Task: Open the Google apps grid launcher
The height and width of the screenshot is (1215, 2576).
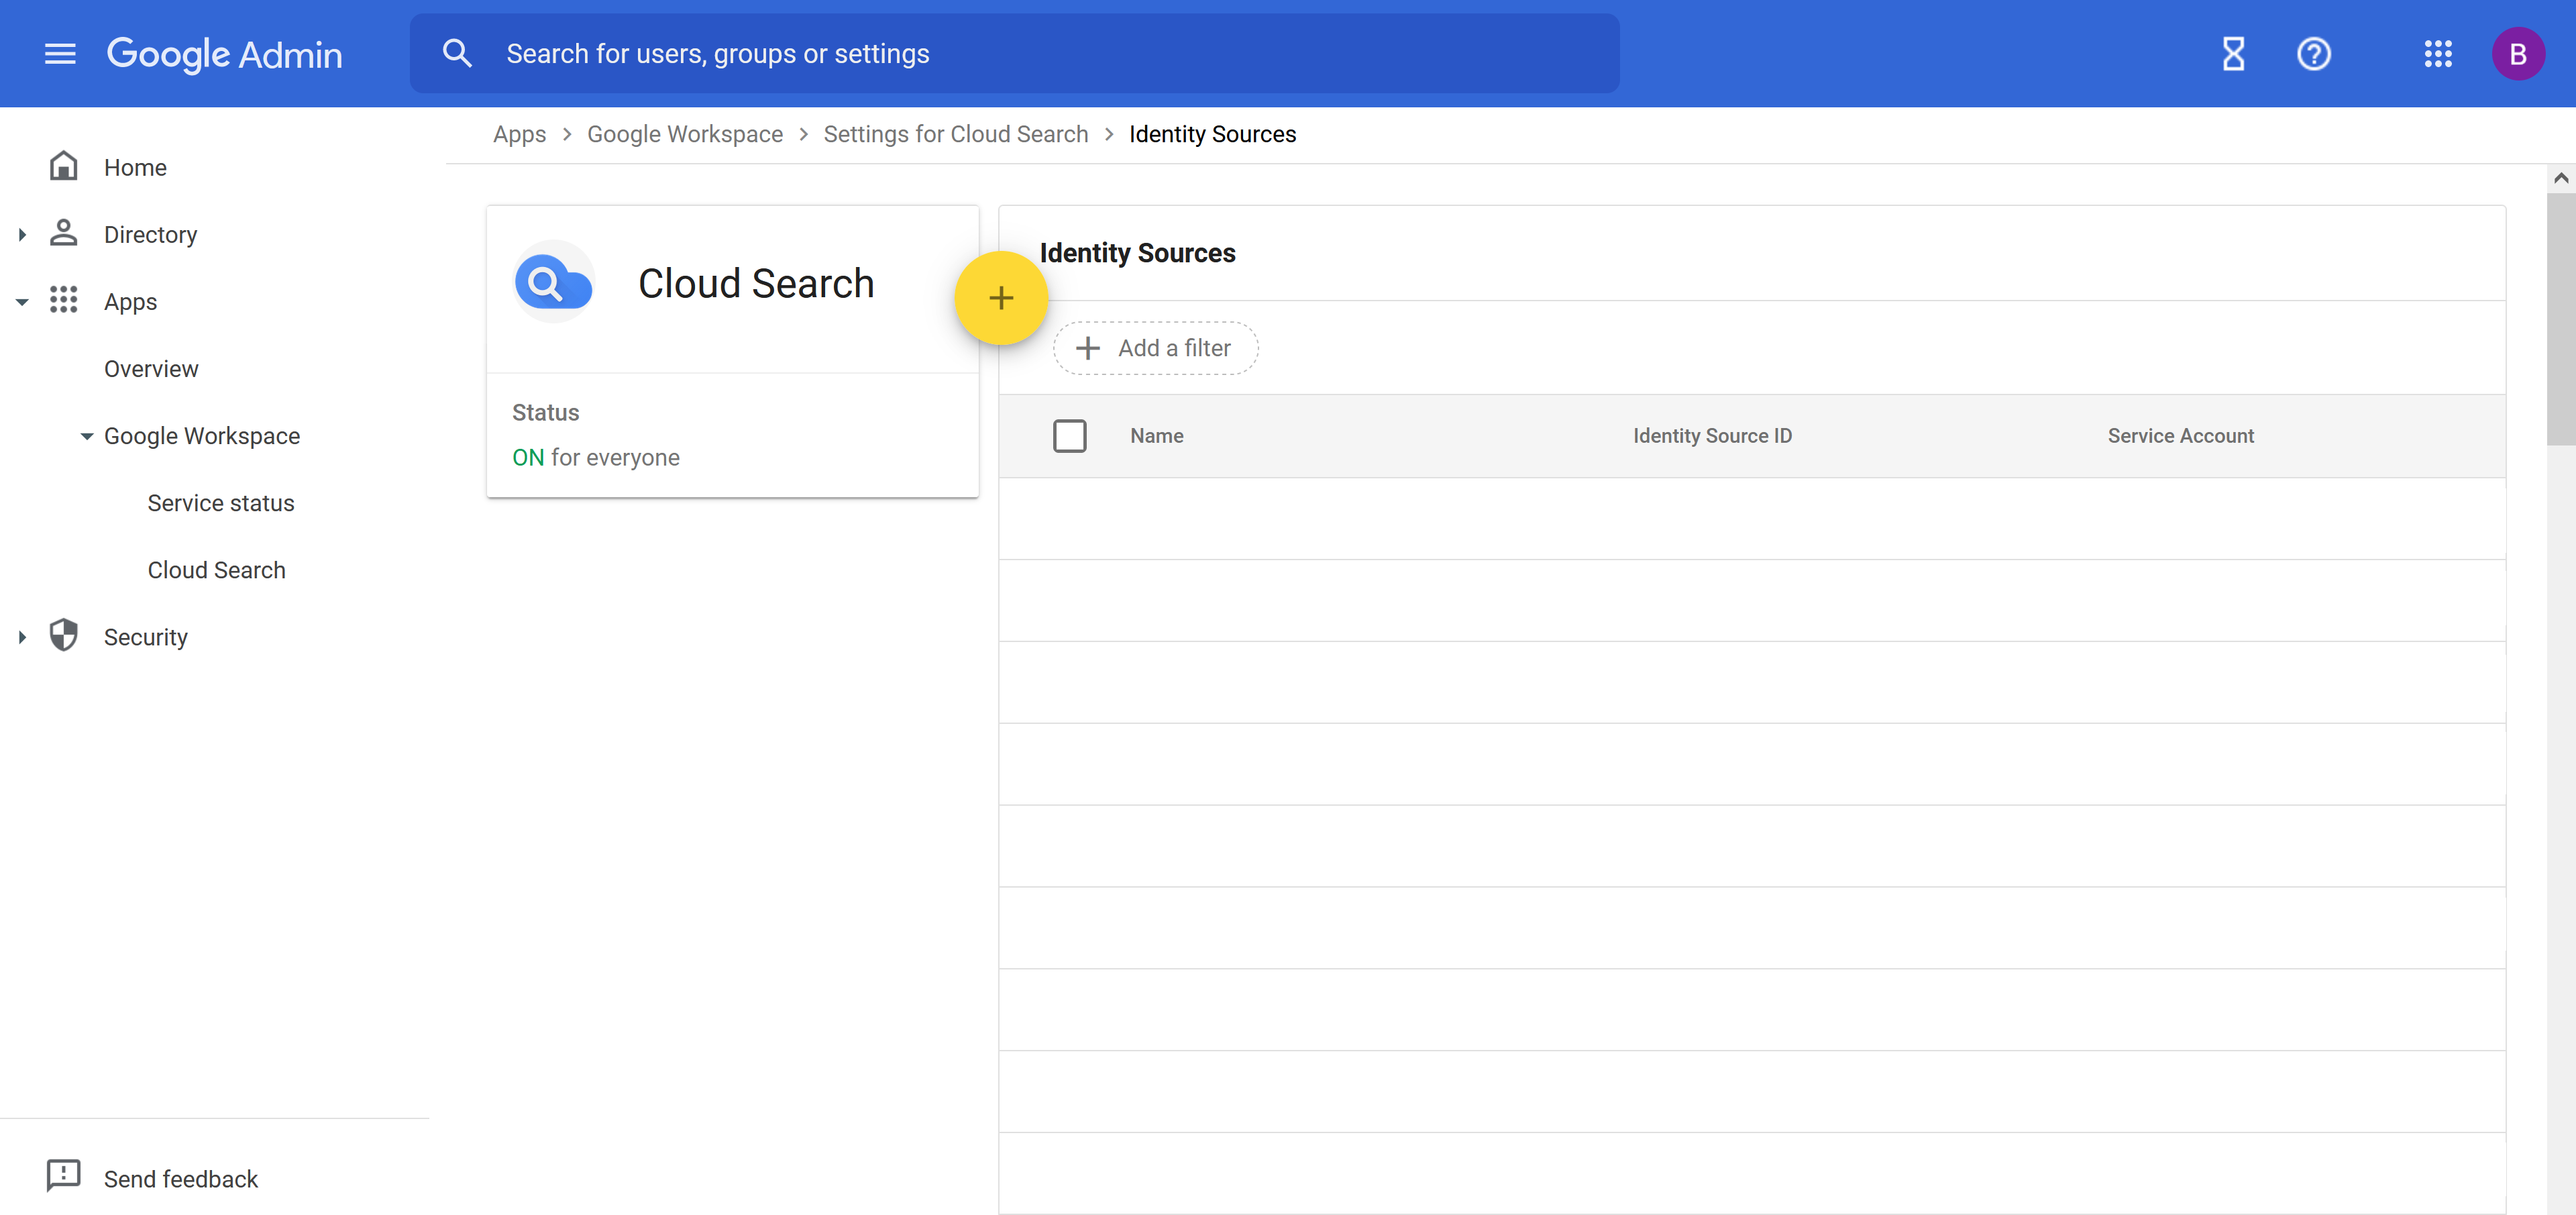Action: 2438,54
